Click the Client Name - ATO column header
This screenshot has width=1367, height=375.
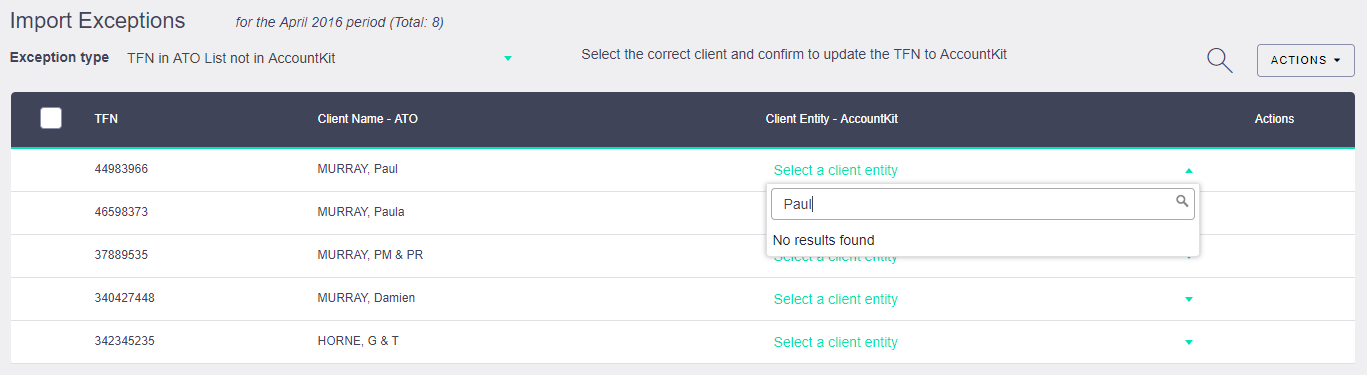click(367, 119)
